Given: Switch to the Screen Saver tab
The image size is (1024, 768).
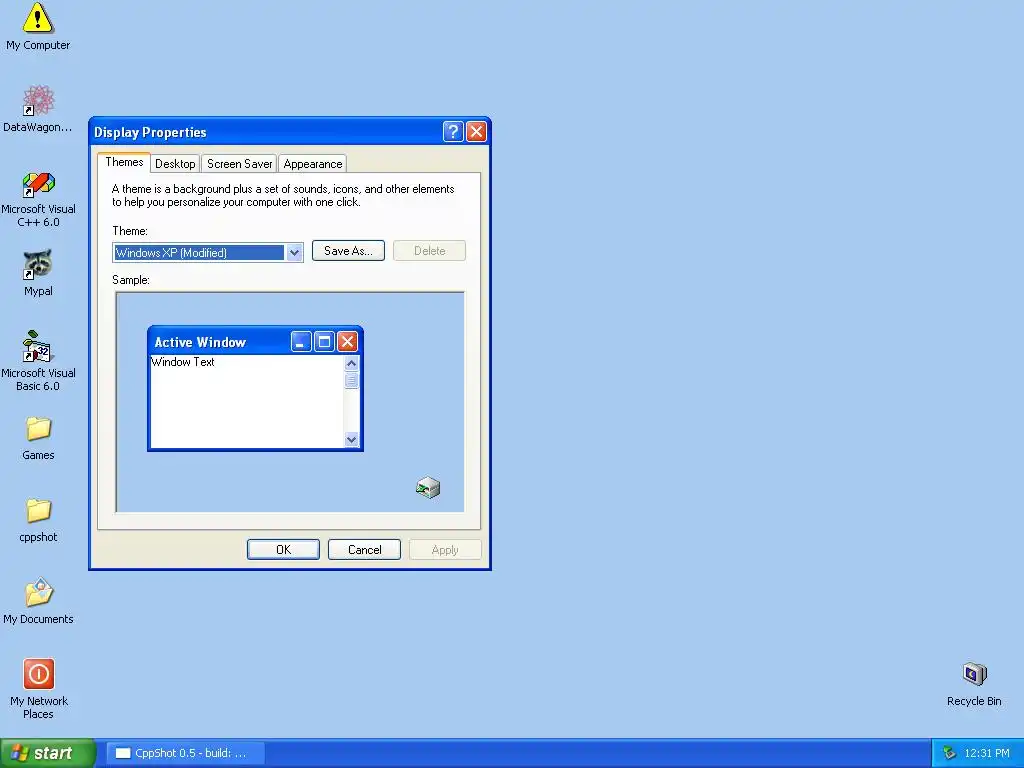Looking at the screenshot, I should (240, 164).
